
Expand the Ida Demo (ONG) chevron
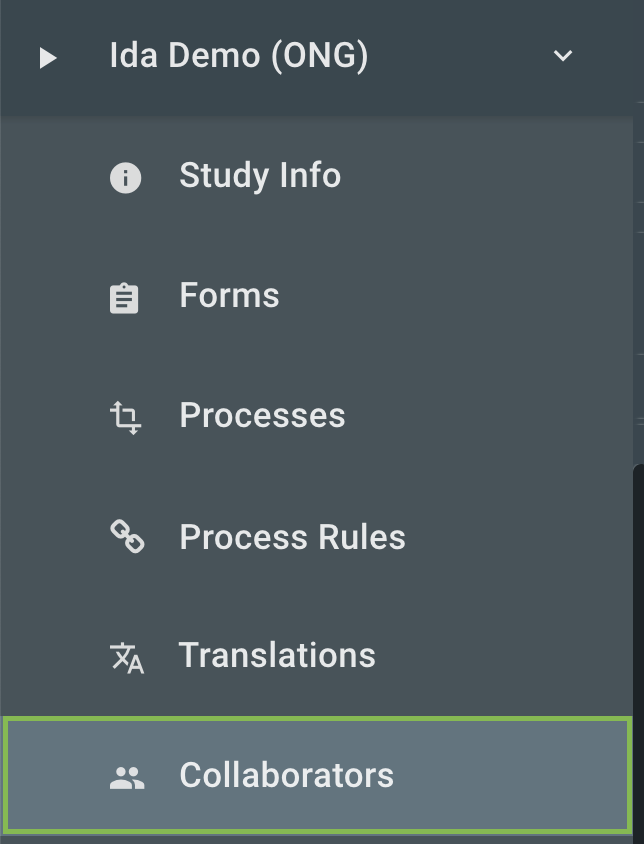coord(562,56)
